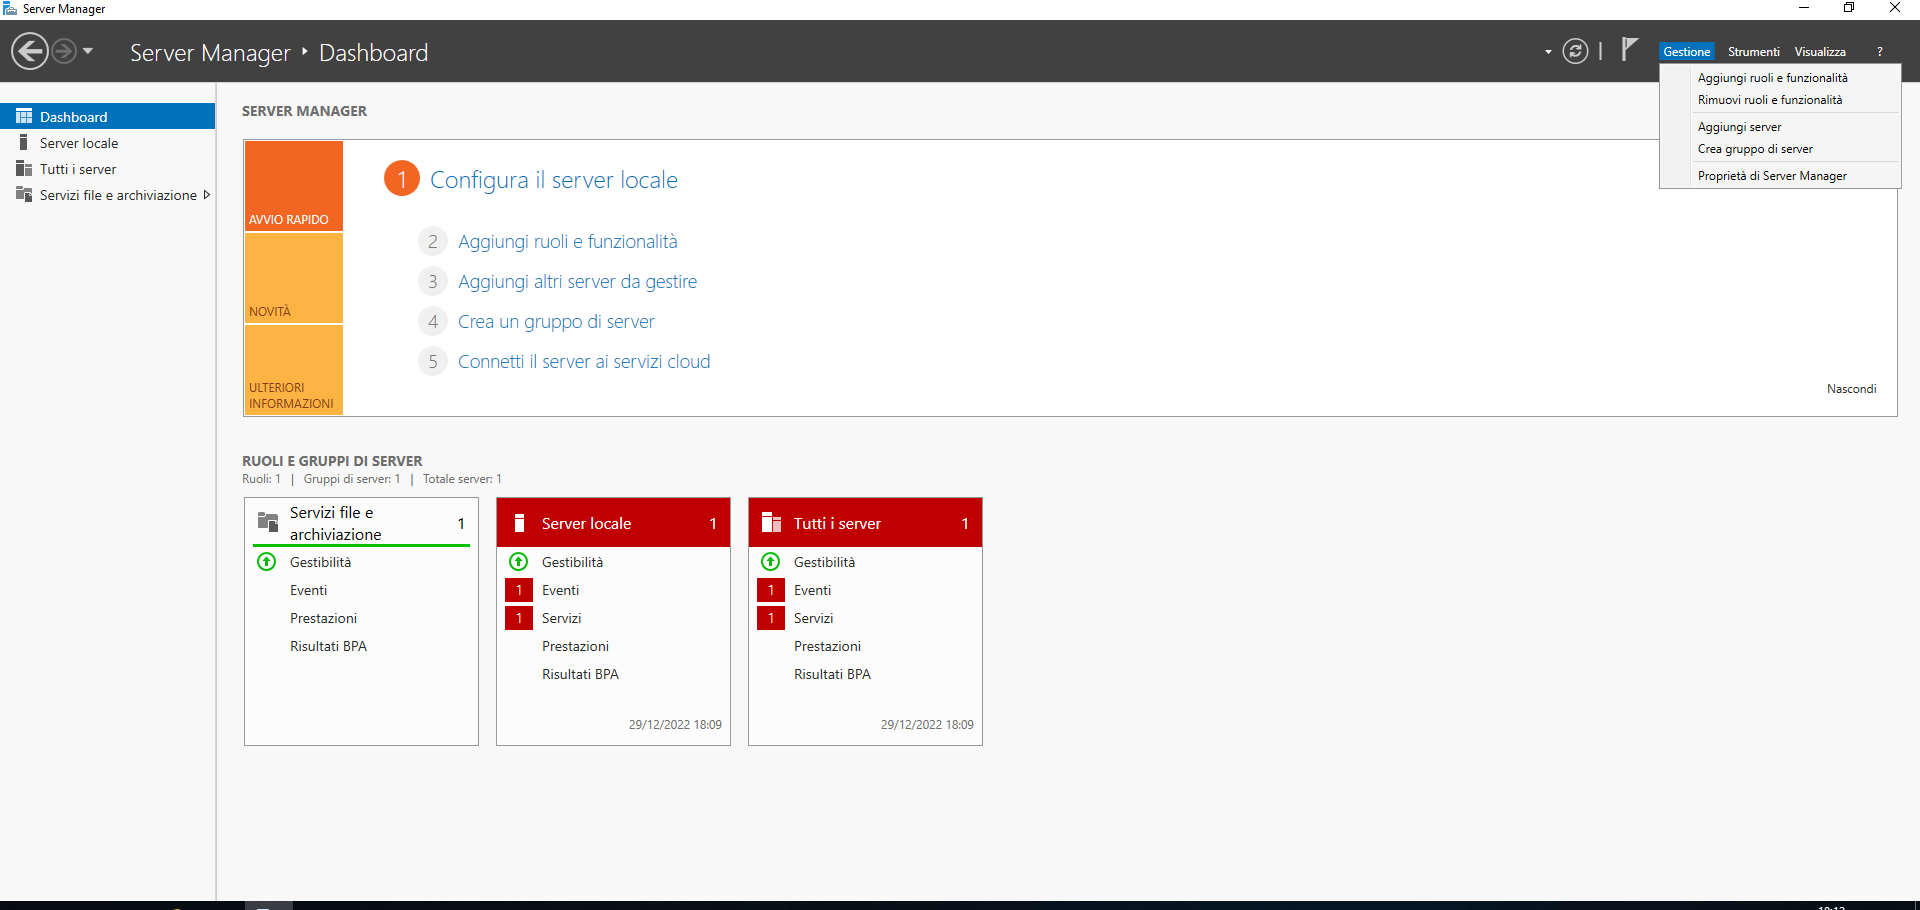This screenshot has width=1920, height=910.
Task: Click the Dashboard icon in the sidebar
Action: pos(24,116)
